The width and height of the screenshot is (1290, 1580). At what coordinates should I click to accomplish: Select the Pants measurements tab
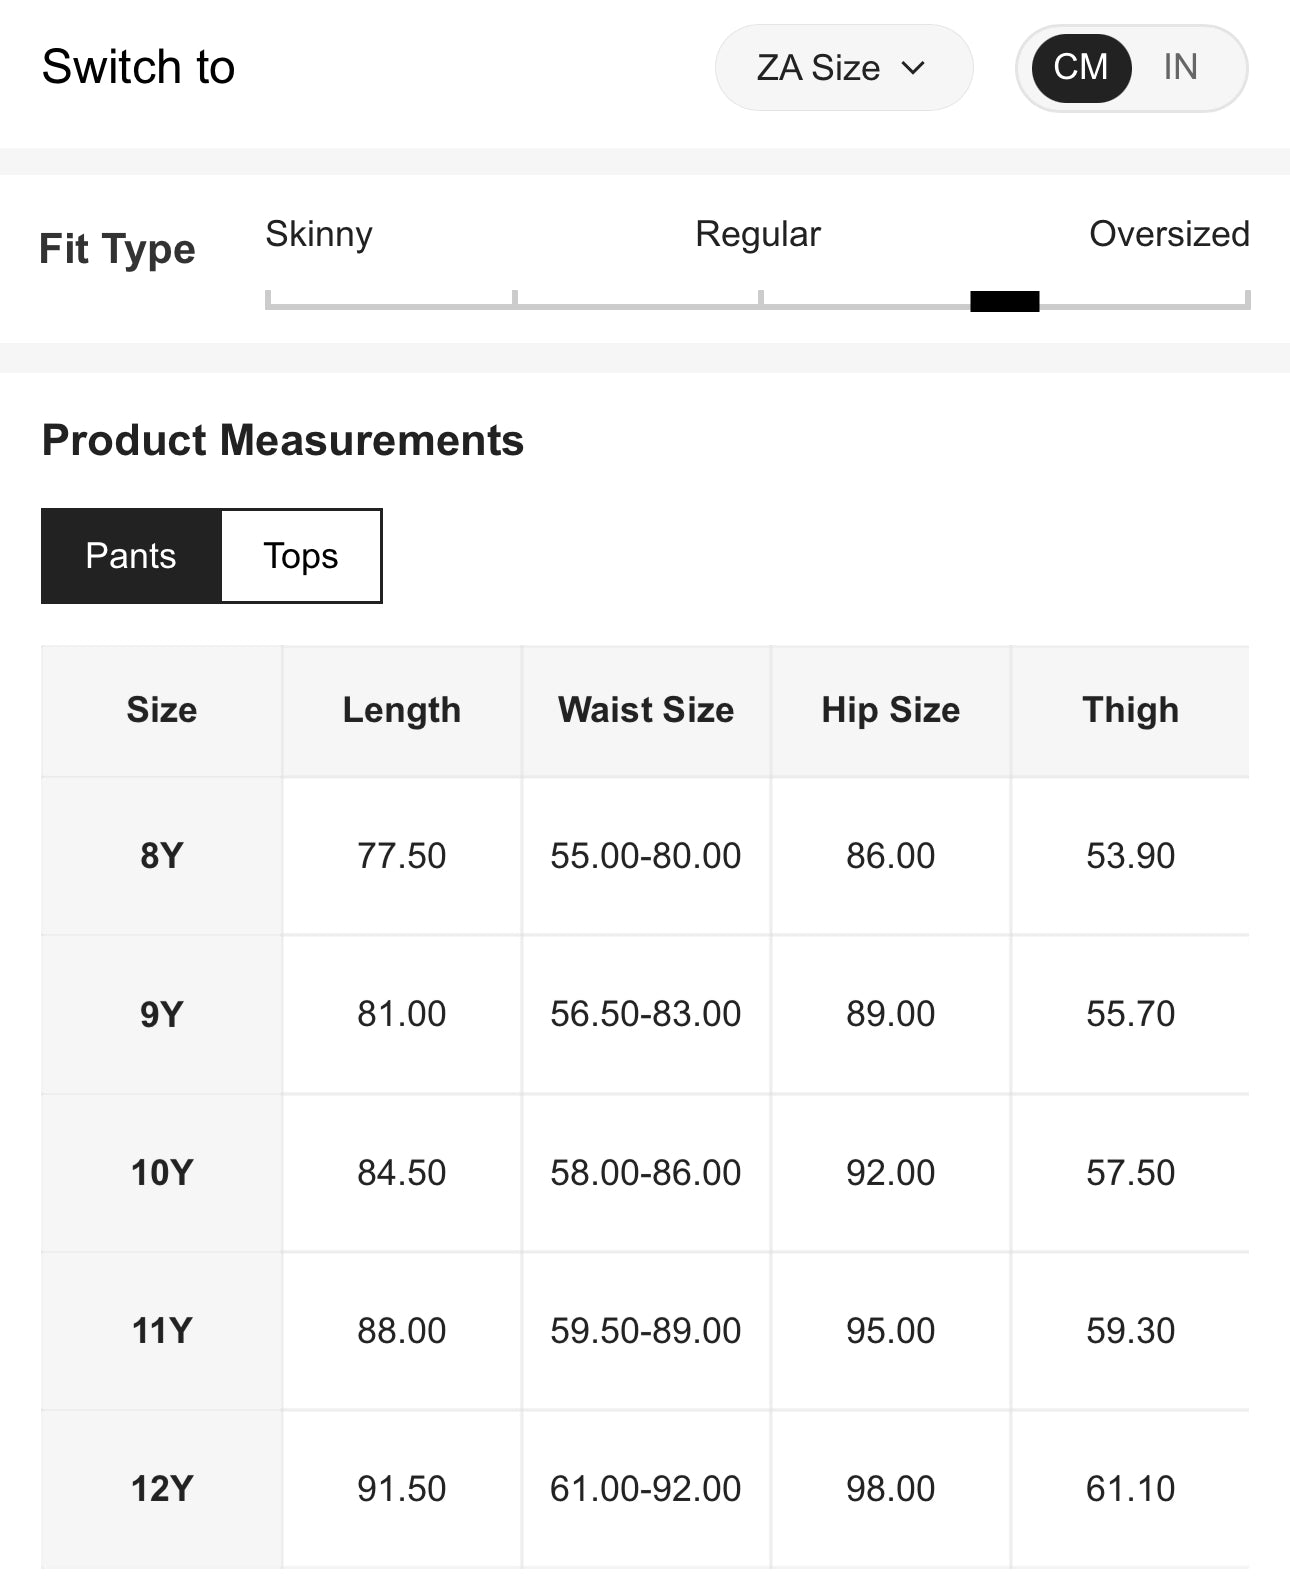coord(131,556)
